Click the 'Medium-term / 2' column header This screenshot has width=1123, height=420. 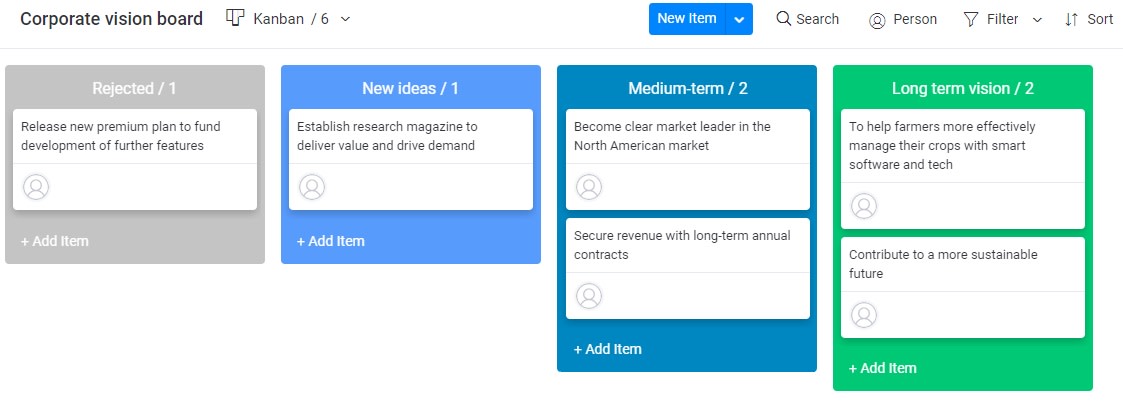click(x=688, y=88)
